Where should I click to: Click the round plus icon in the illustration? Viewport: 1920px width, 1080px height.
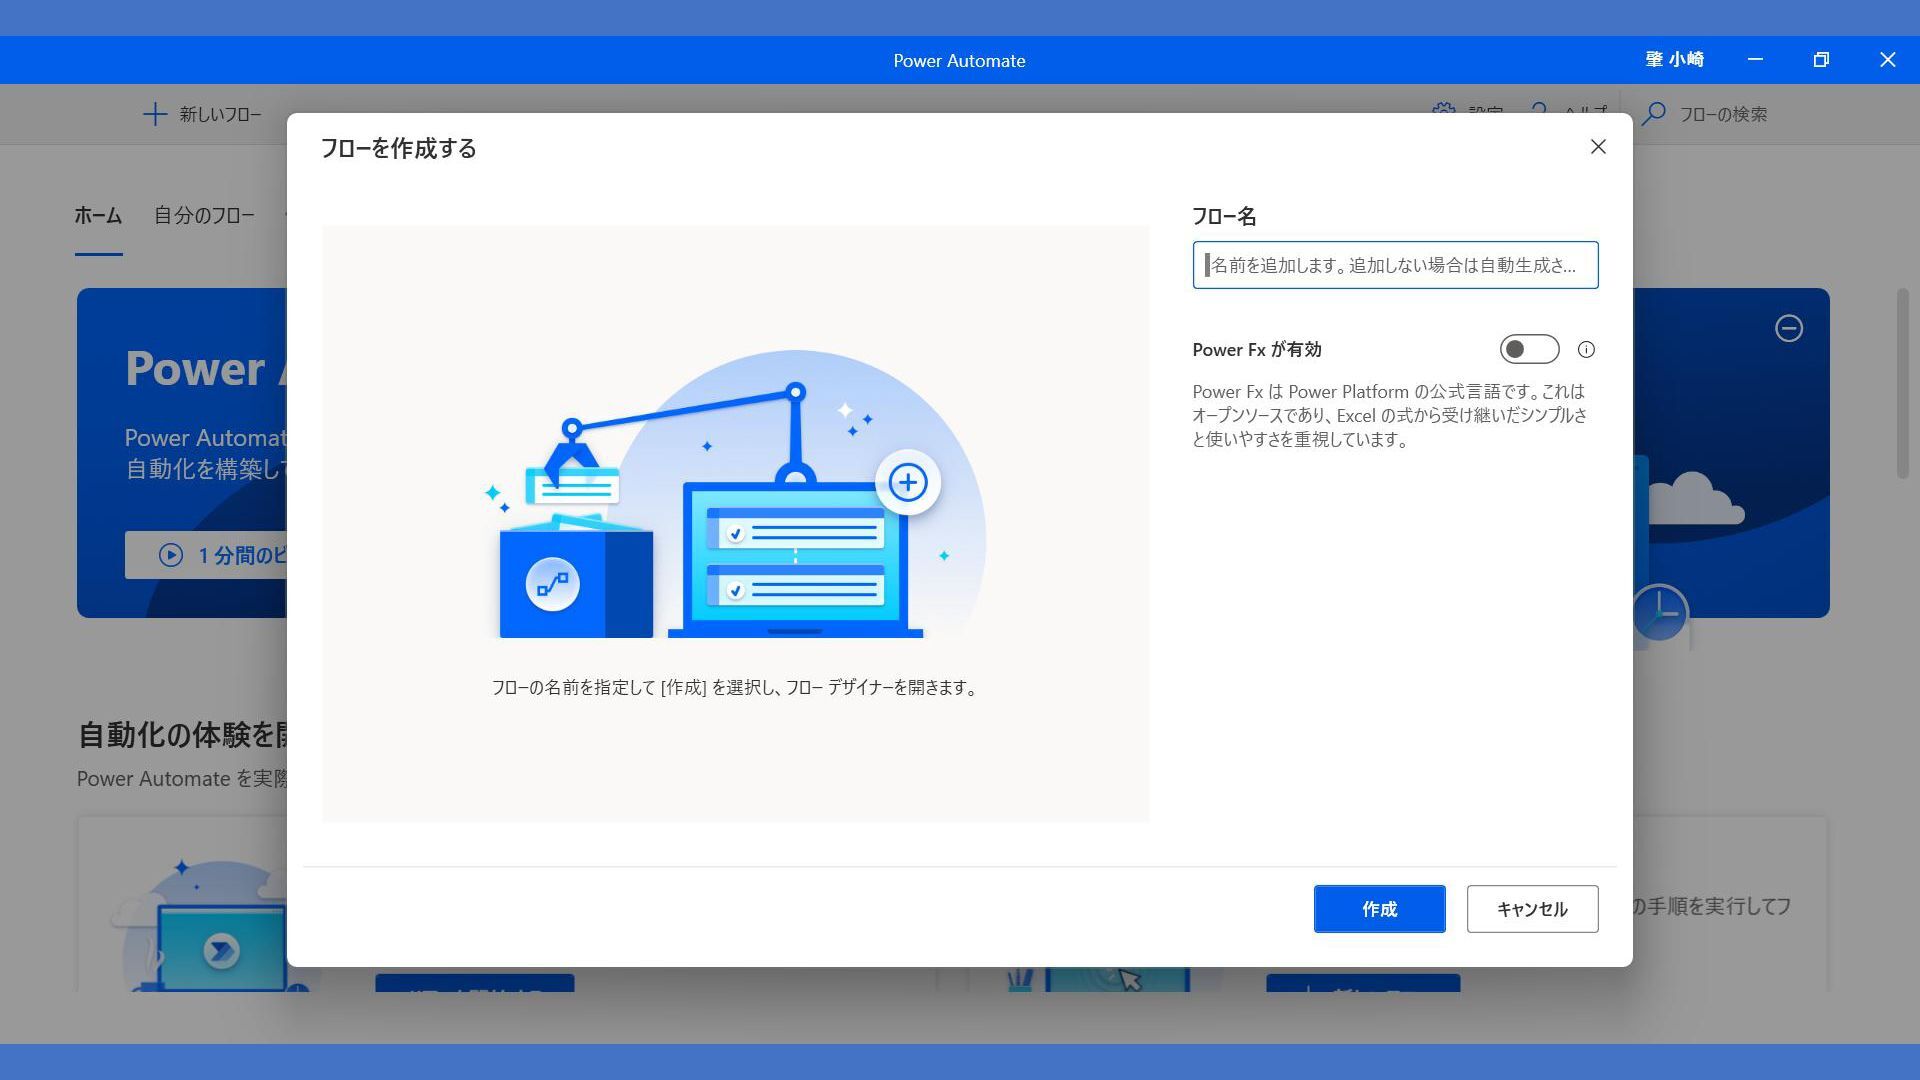pos(907,483)
